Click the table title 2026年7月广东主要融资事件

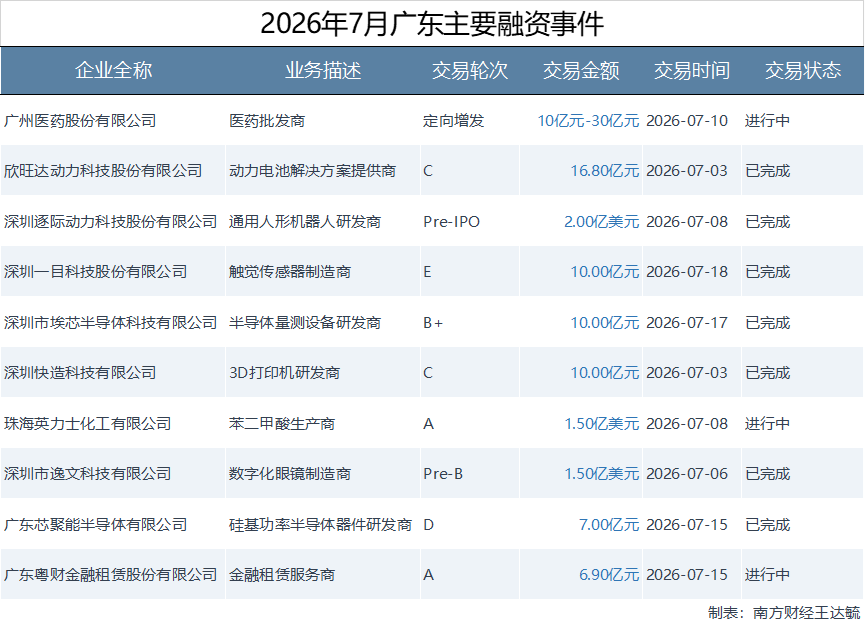pyautogui.click(x=432, y=24)
